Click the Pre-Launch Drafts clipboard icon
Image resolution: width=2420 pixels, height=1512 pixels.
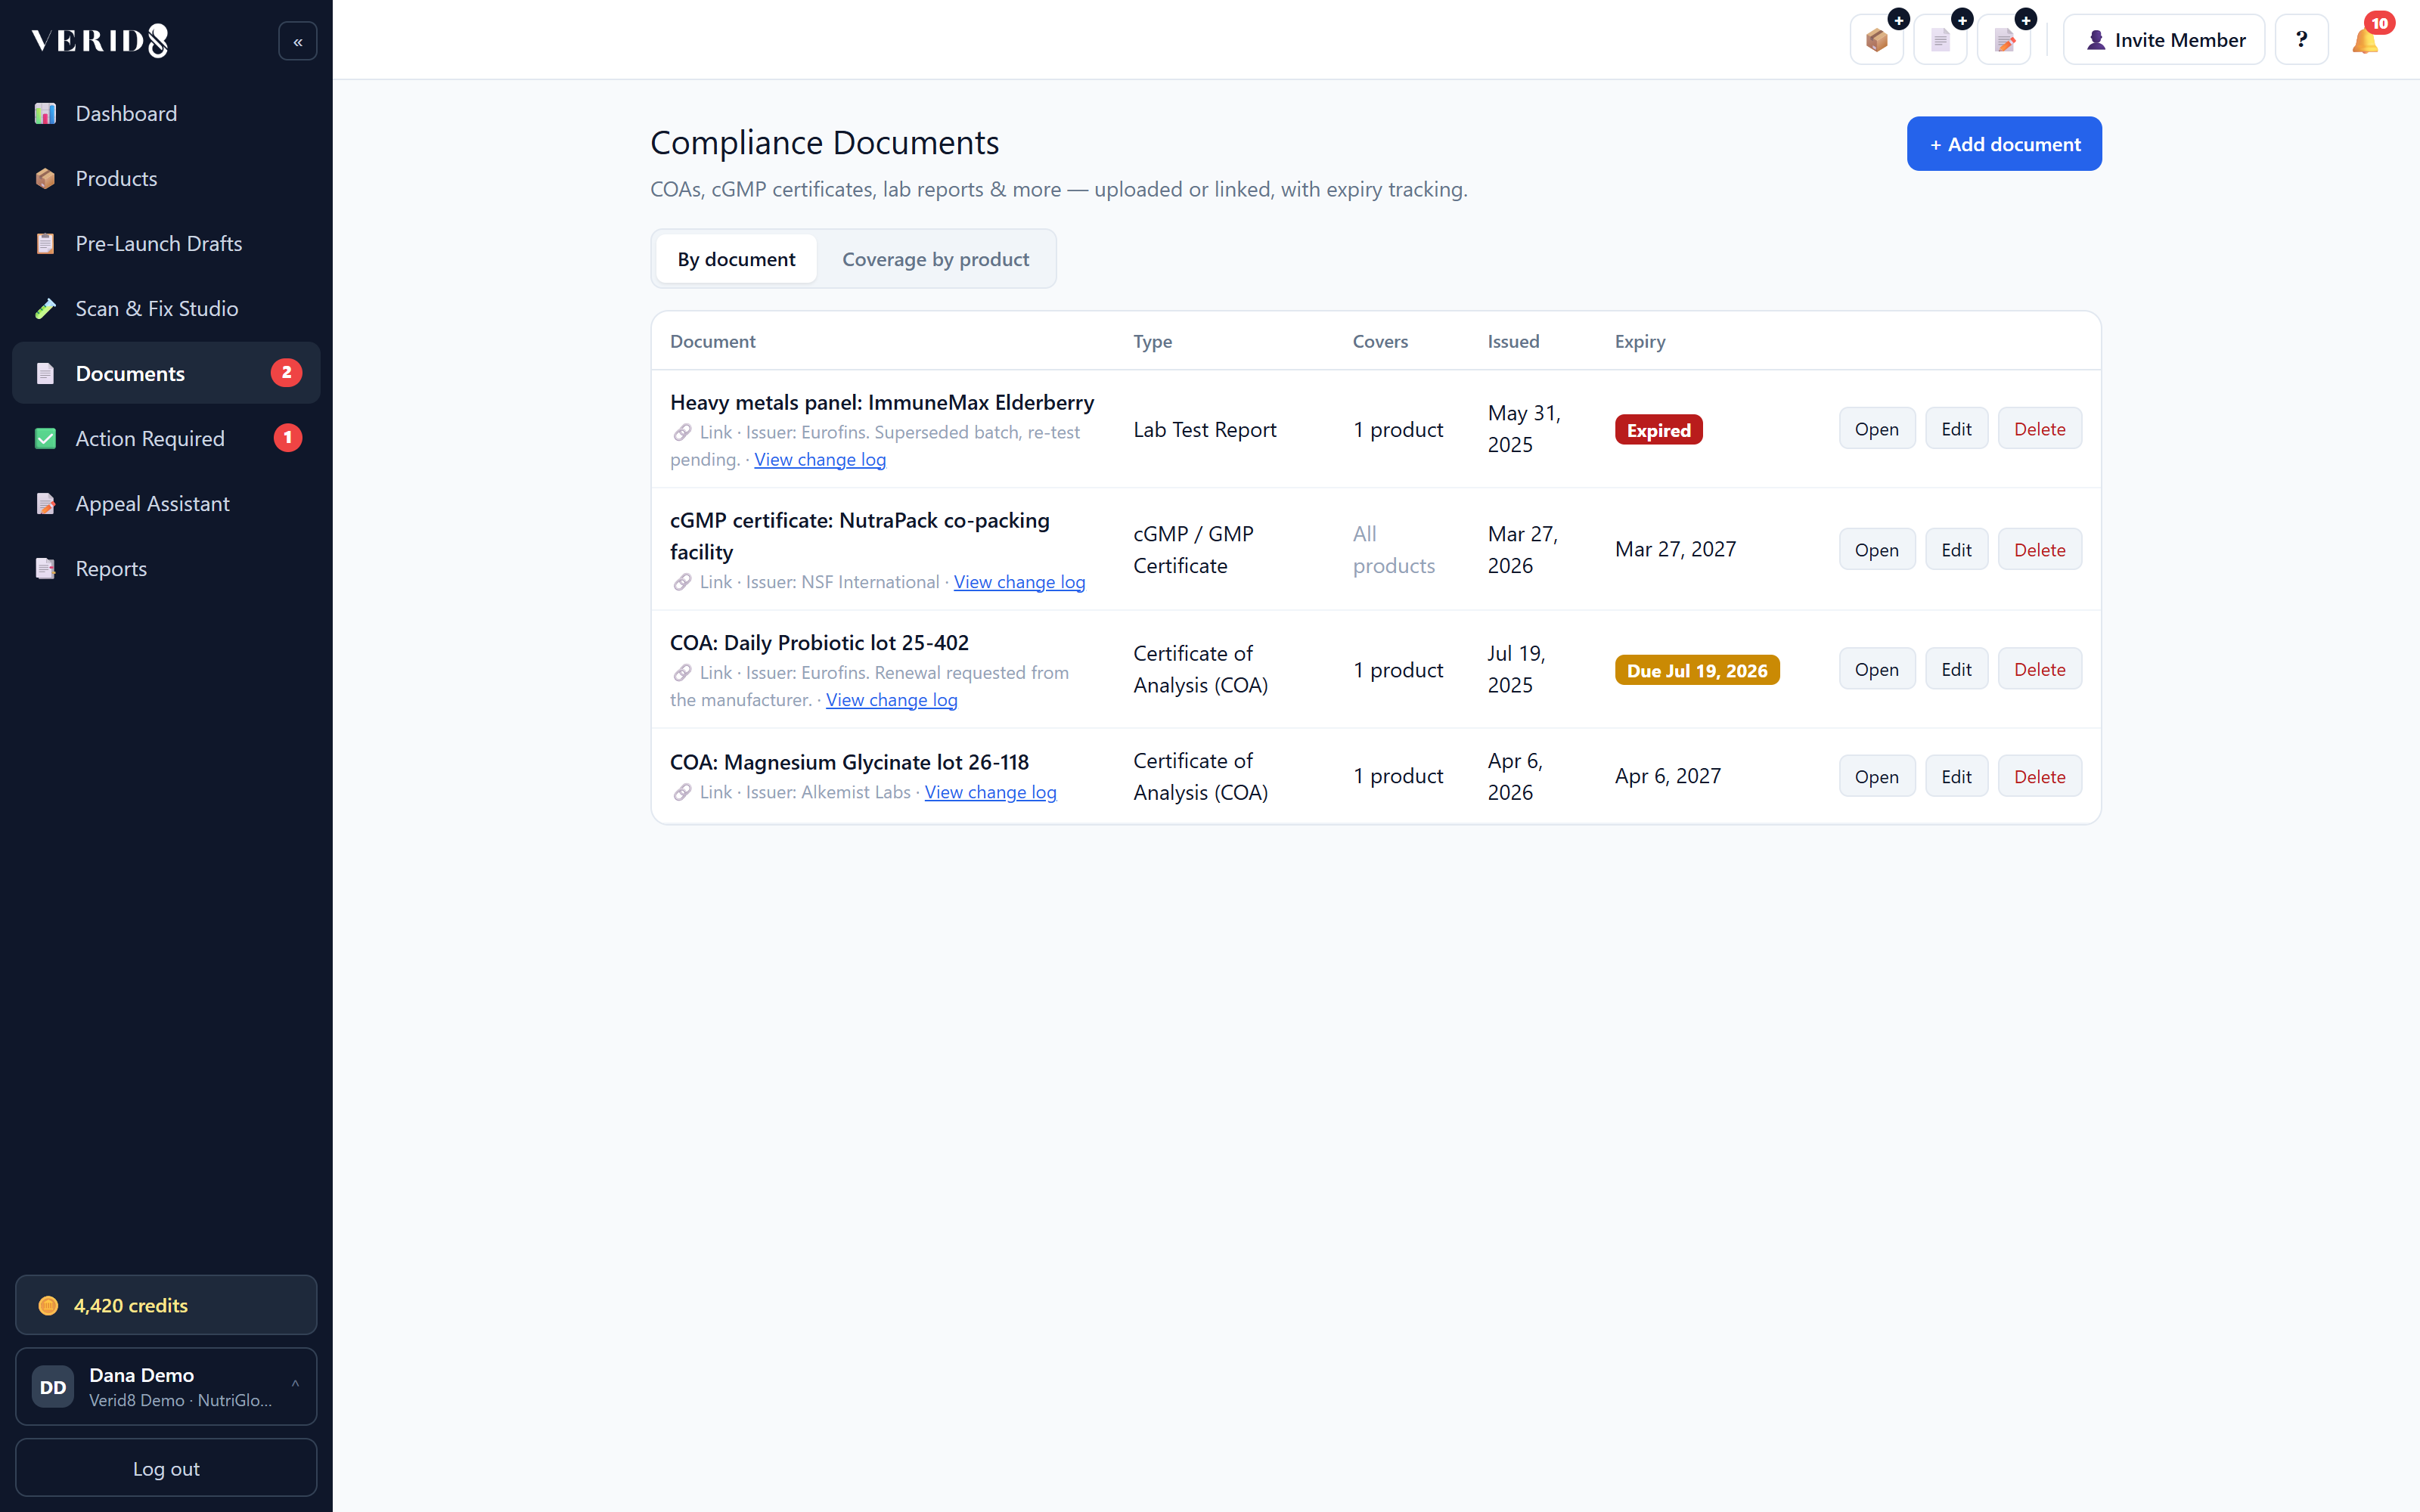45,243
